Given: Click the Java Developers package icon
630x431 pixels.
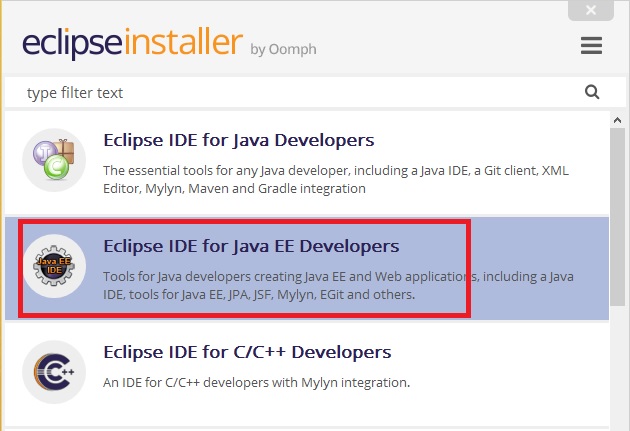Looking at the screenshot, I should [54, 160].
